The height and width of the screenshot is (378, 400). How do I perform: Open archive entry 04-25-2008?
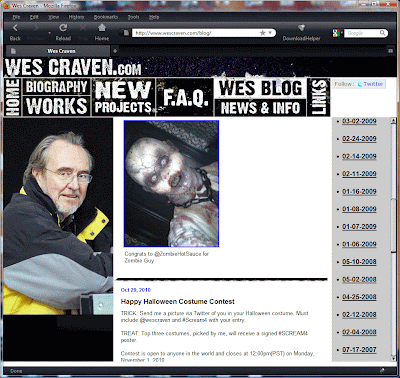point(359,297)
